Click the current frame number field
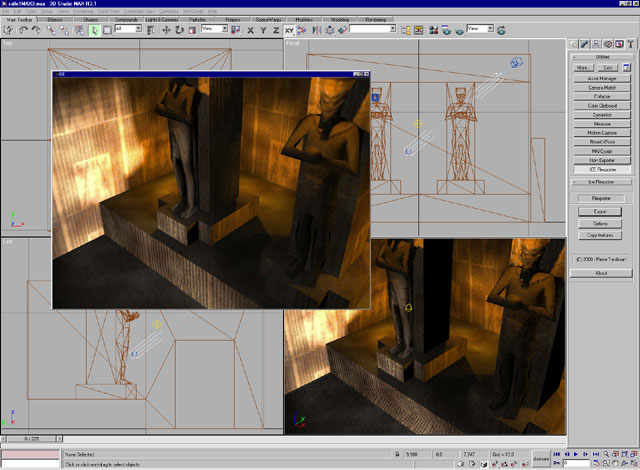Viewport: 640px width, 470px height. pos(577,463)
